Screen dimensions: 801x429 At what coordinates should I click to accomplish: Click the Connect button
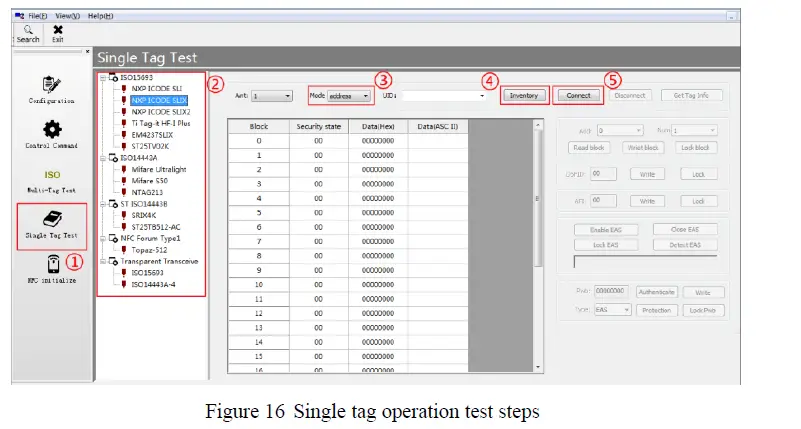coord(578,96)
